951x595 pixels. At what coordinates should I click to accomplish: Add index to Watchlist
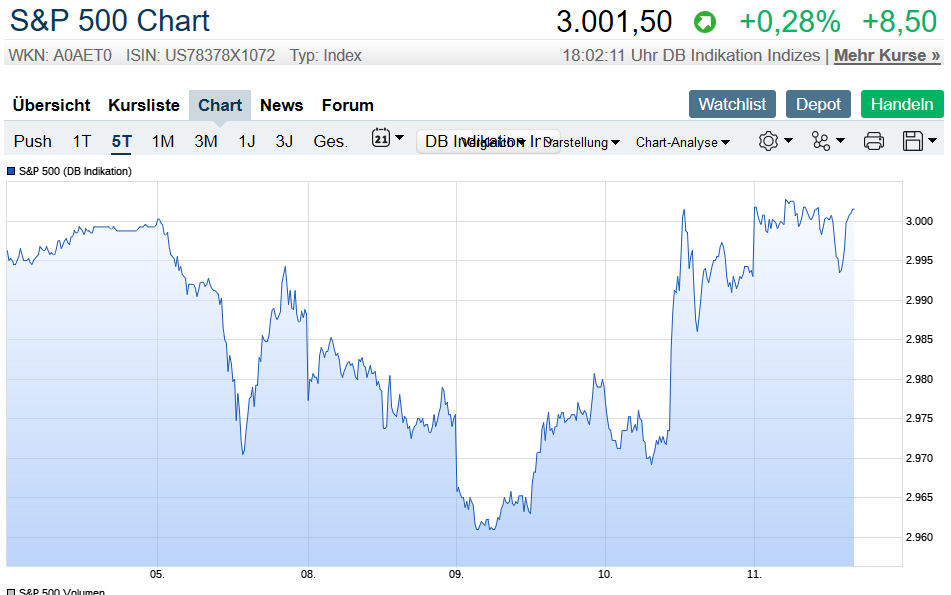click(x=732, y=104)
